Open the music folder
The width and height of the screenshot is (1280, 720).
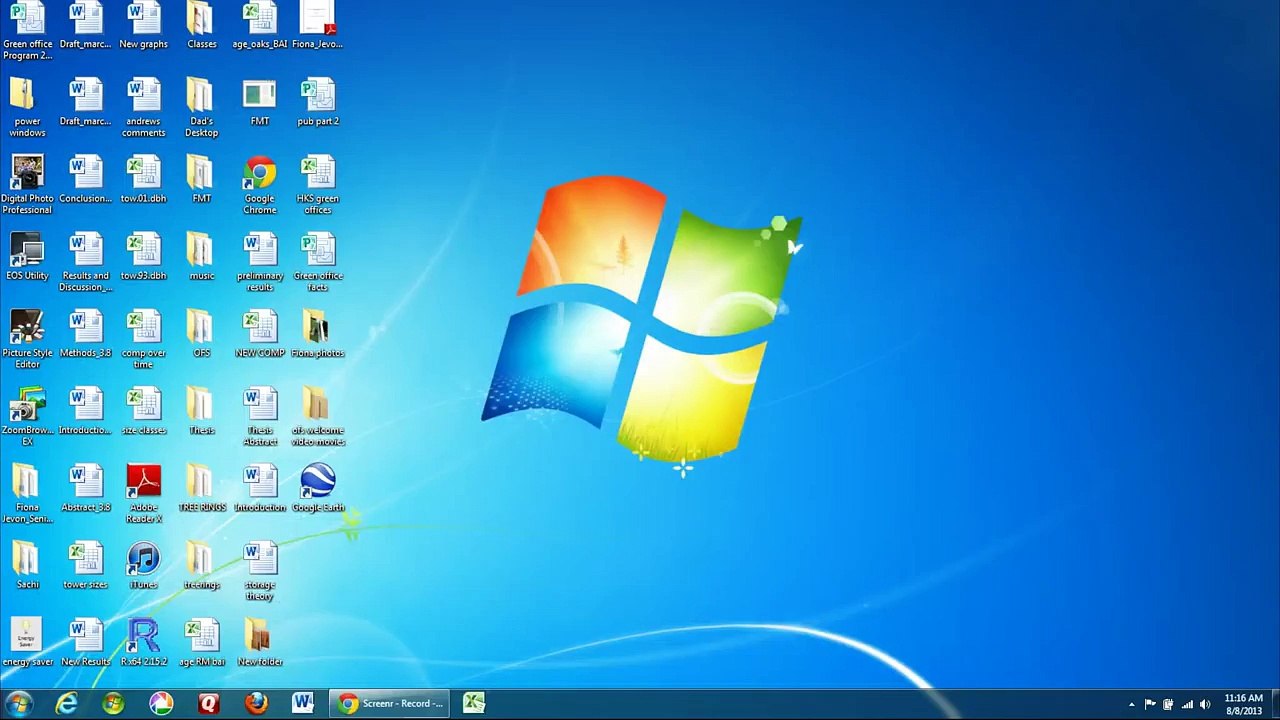(201, 257)
